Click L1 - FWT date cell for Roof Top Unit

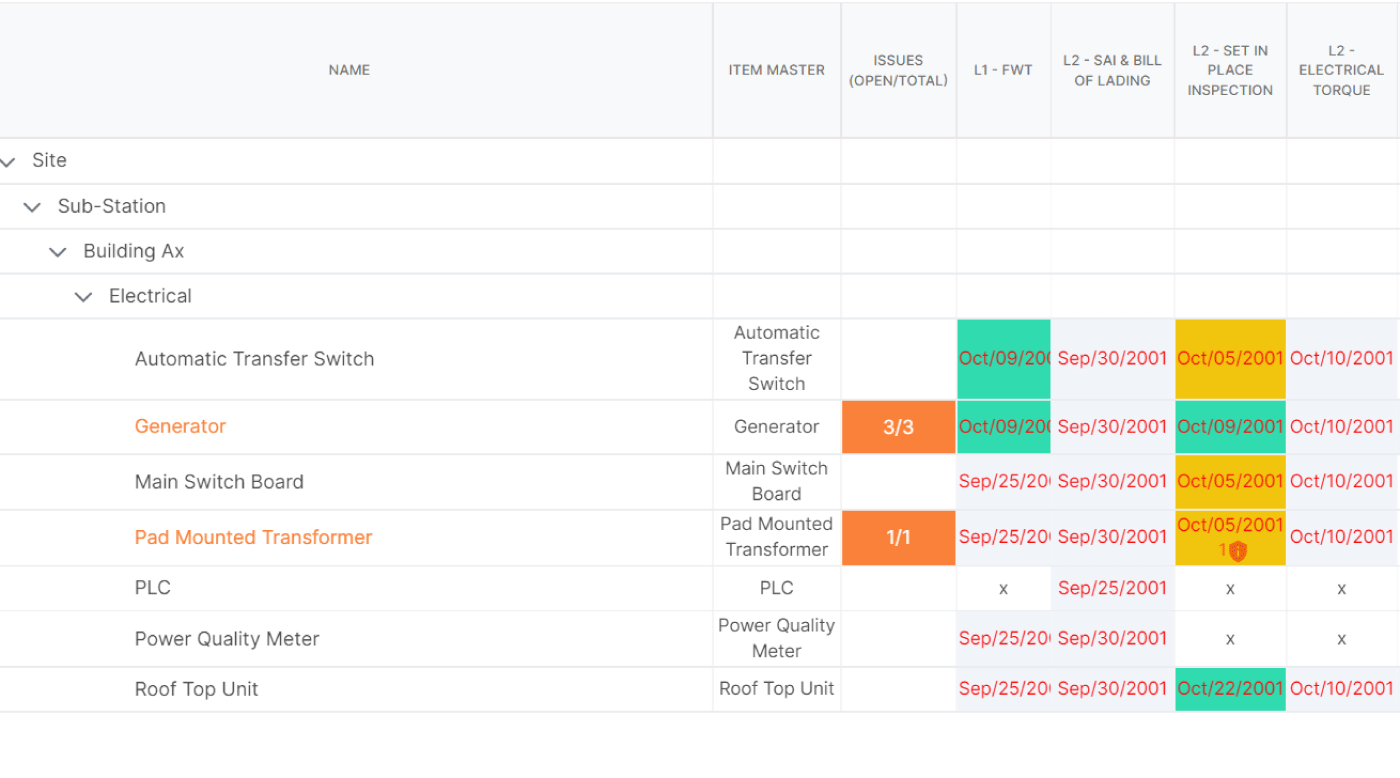click(x=1004, y=689)
